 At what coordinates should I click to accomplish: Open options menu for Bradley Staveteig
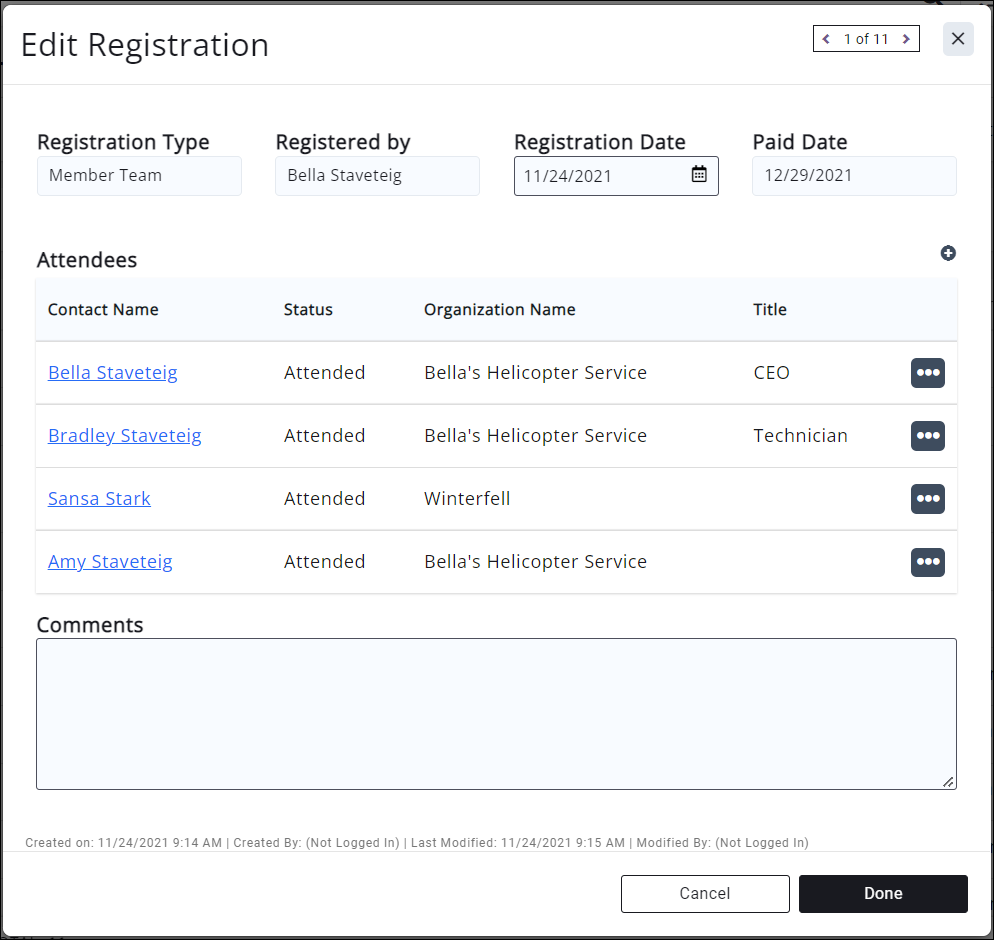coord(927,436)
